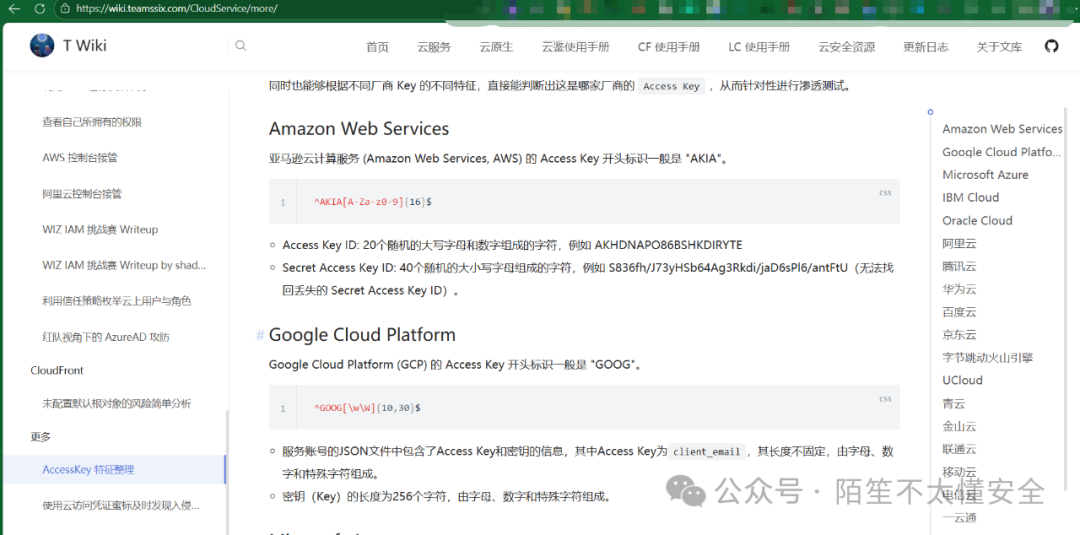Image resolution: width=1080 pixels, height=535 pixels.
Task: Jump to 阿里云 in outline
Action: coord(959,243)
